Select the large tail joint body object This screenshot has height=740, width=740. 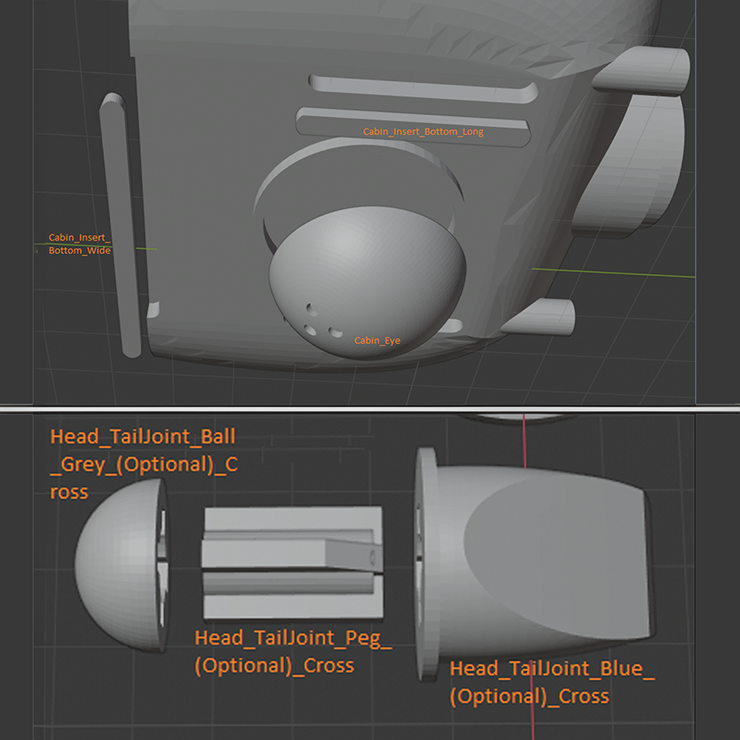coord(543,562)
